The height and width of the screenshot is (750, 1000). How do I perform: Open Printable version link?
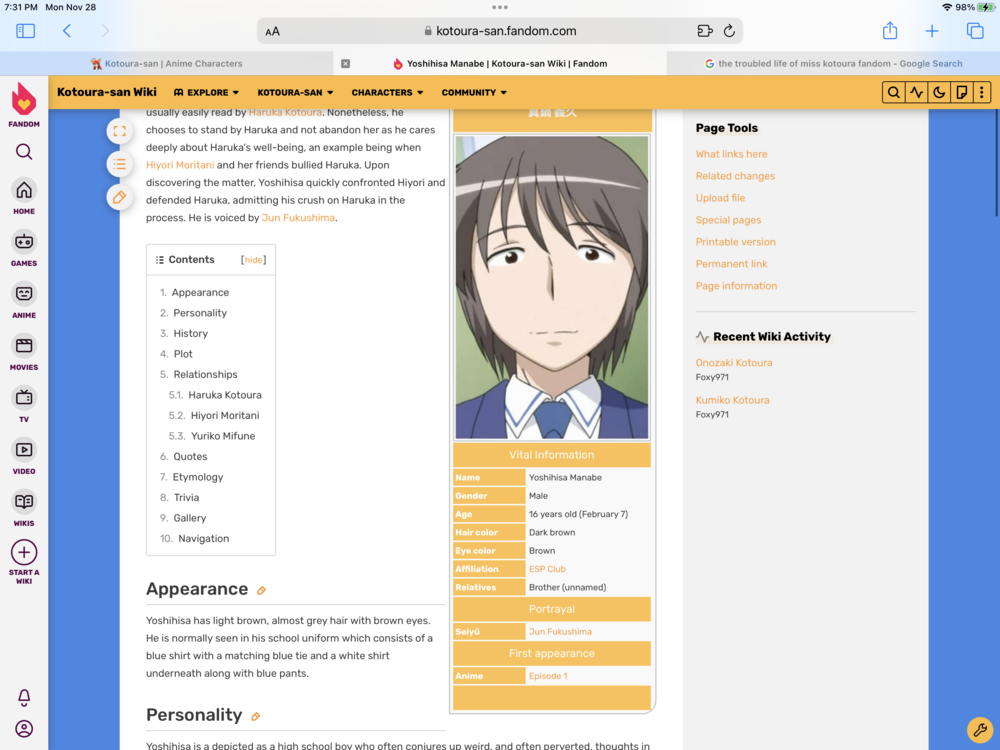tap(735, 242)
